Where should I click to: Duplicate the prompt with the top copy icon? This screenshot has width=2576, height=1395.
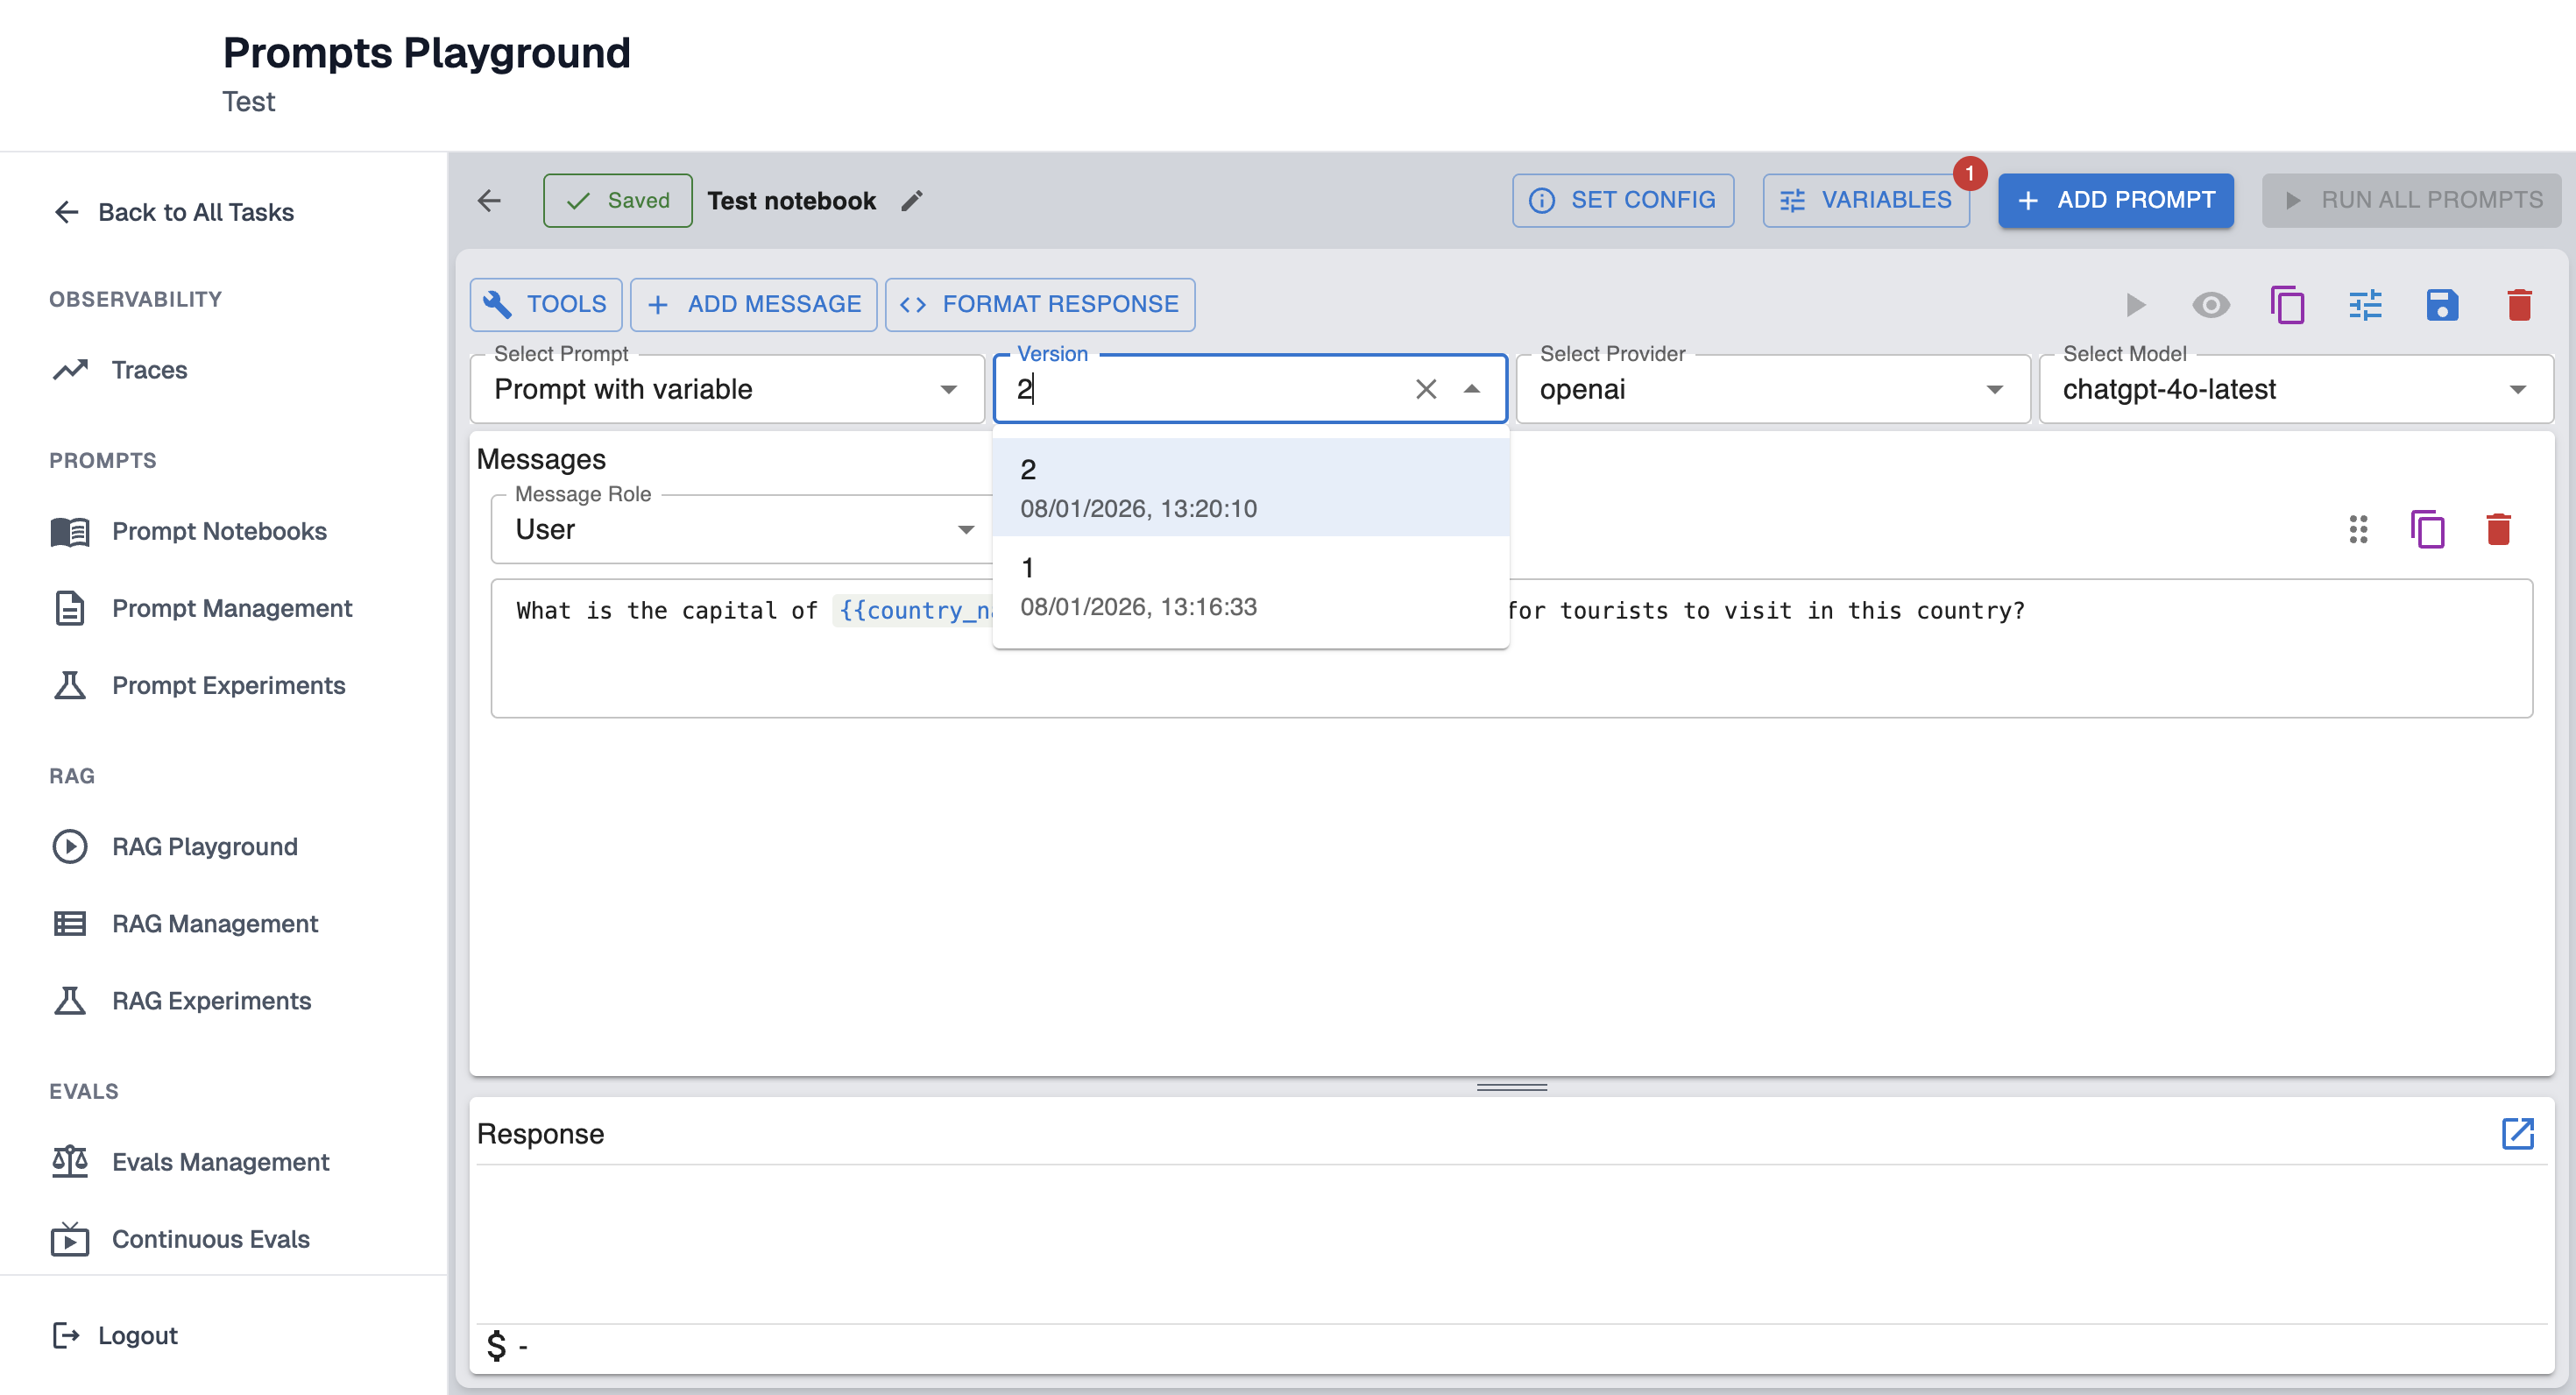click(x=2287, y=304)
